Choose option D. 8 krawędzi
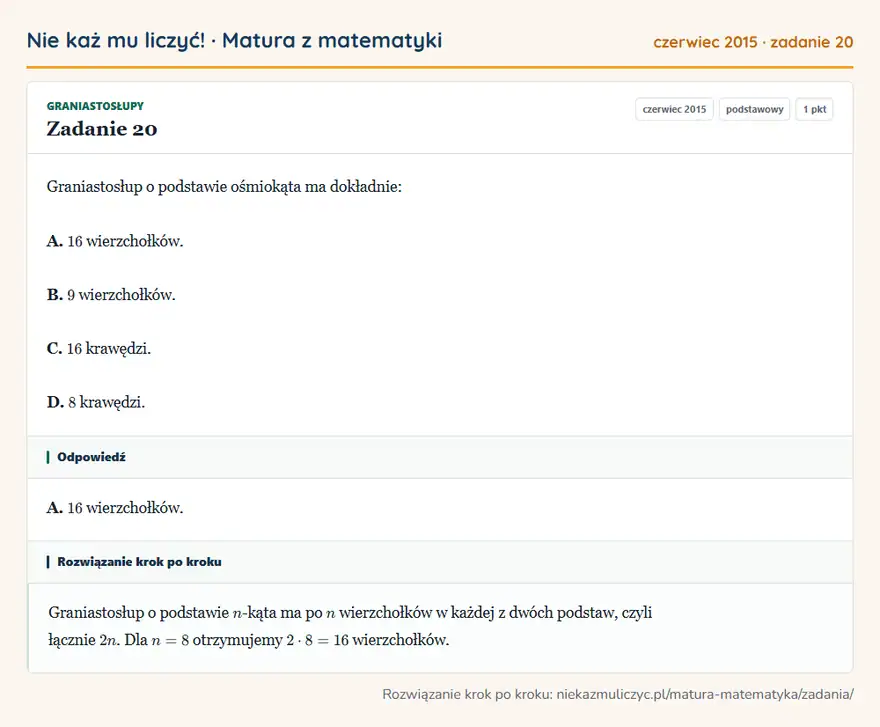The height and width of the screenshot is (727, 880). click(x=96, y=402)
